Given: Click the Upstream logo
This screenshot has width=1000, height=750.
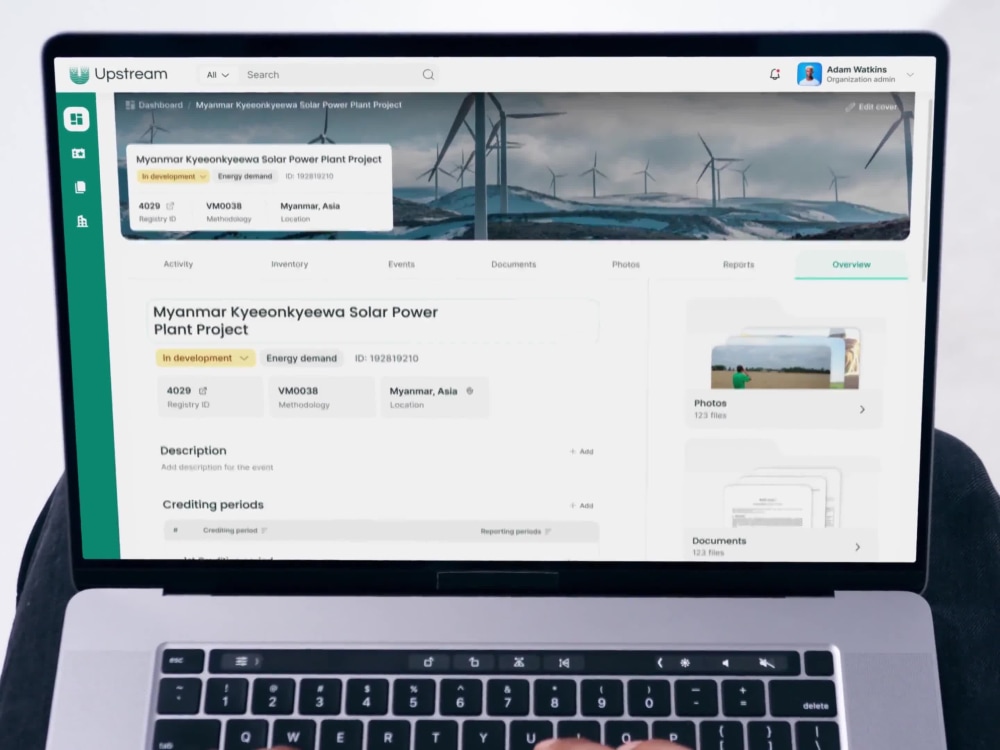Looking at the screenshot, I should [118, 74].
